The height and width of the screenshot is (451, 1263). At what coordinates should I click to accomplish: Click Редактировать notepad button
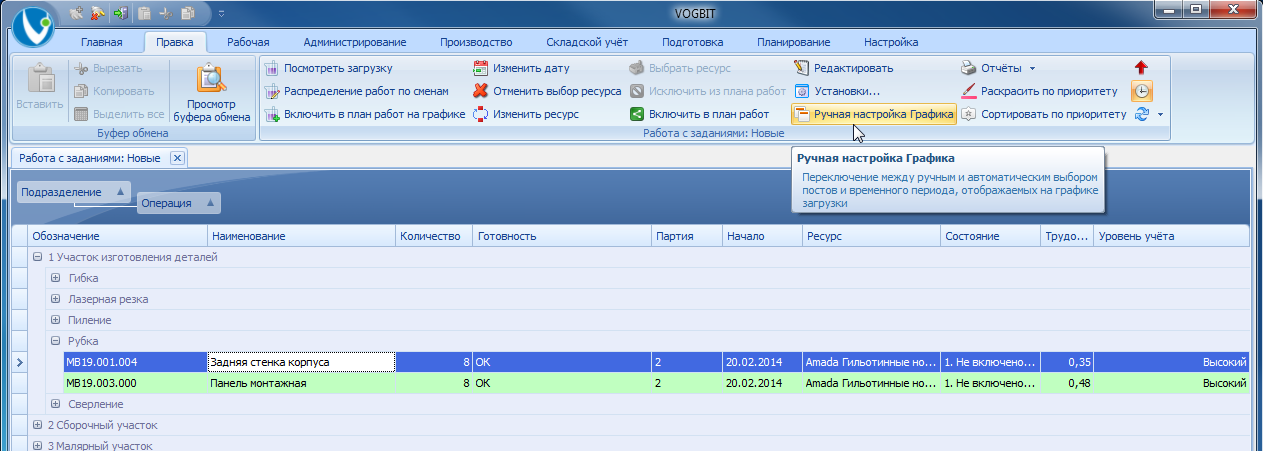pyautogui.click(x=843, y=68)
